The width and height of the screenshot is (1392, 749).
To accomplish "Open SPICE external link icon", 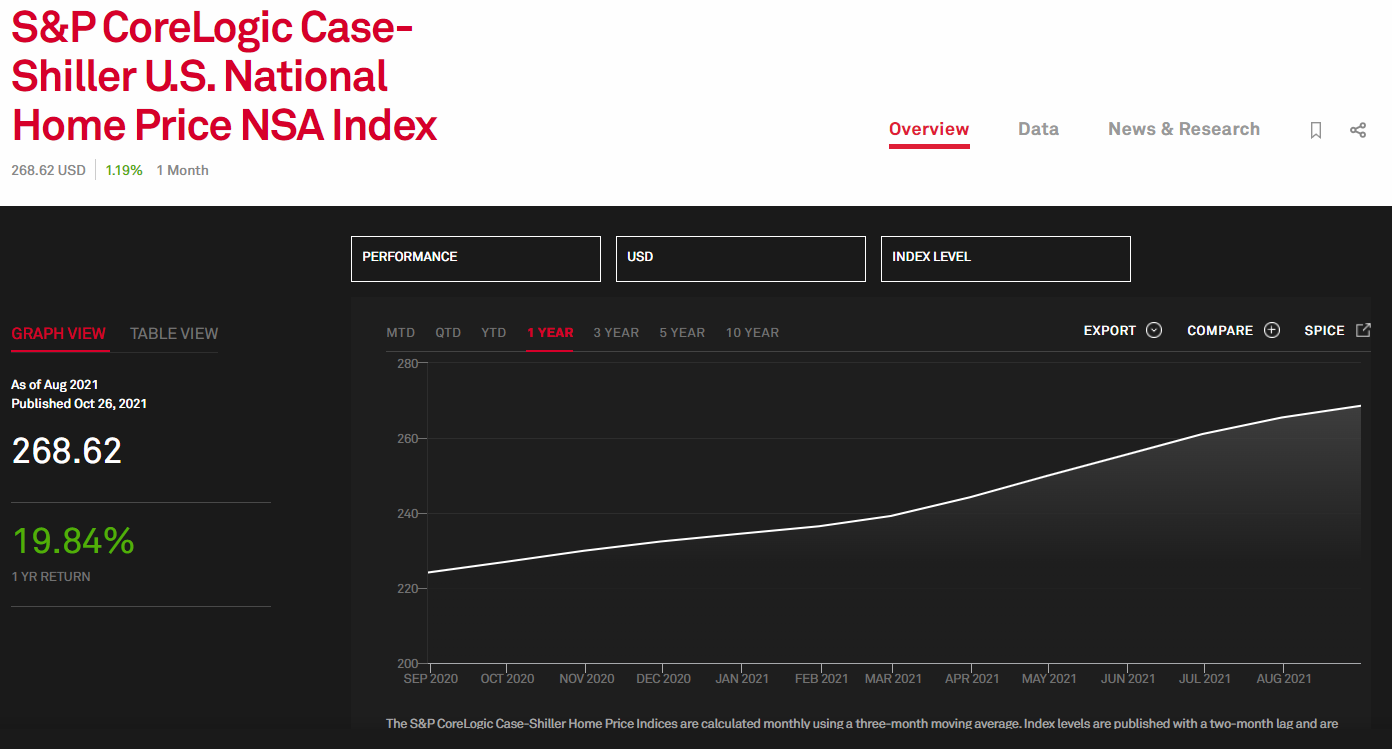I will coord(1363,330).
